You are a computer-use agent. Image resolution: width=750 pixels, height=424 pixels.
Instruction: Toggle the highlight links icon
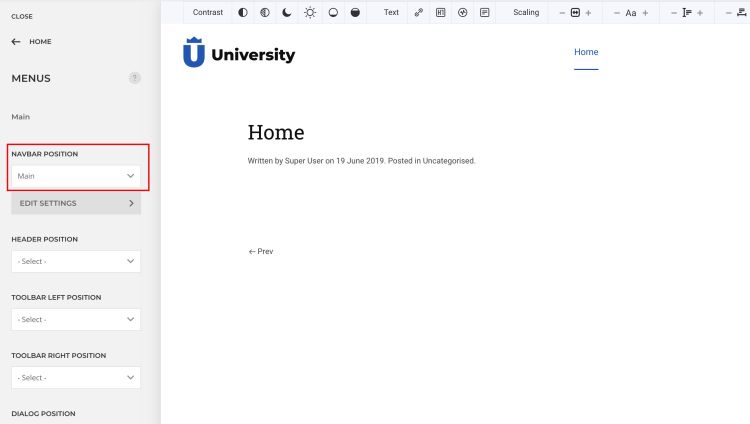pos(419,12)
